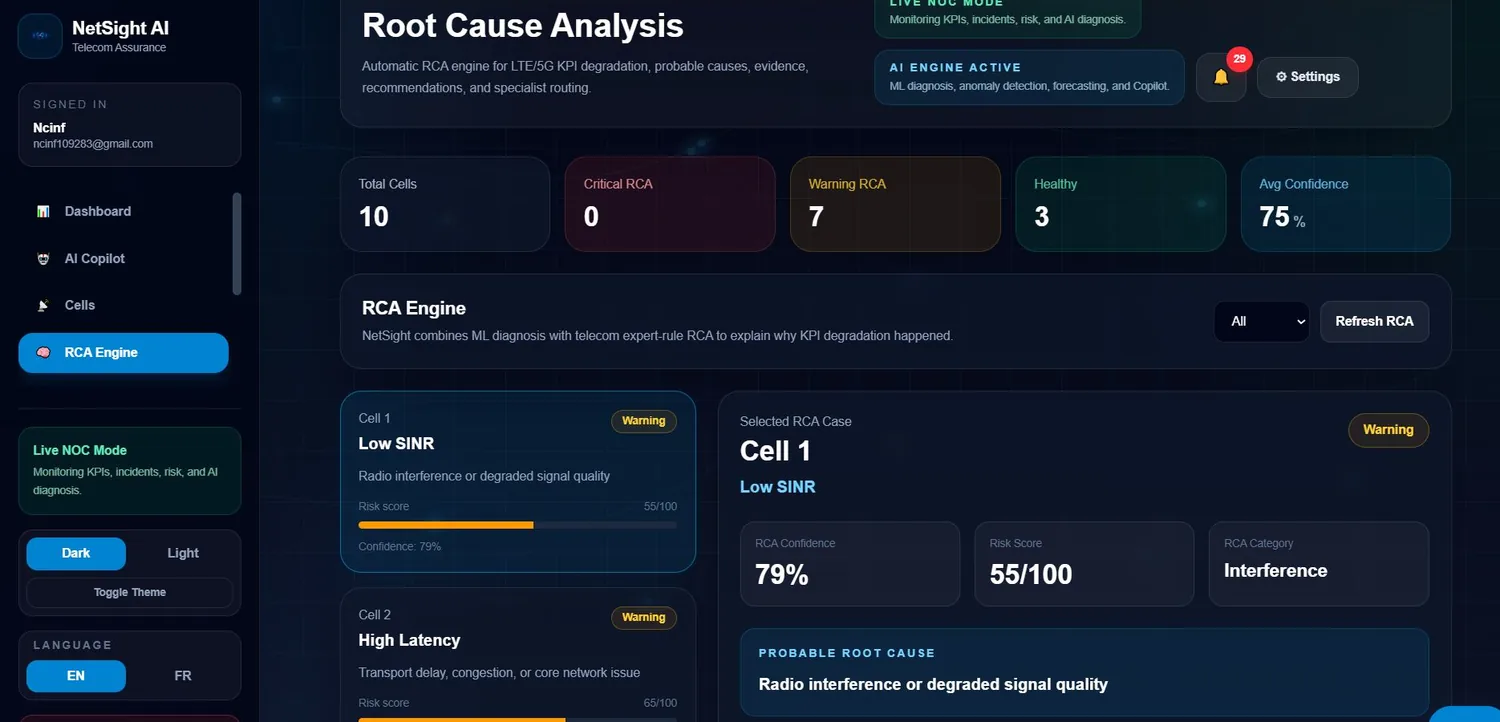Click the AI Copilot robot icon
This screenshot has height=722, width=1500.
pos(43,258)
